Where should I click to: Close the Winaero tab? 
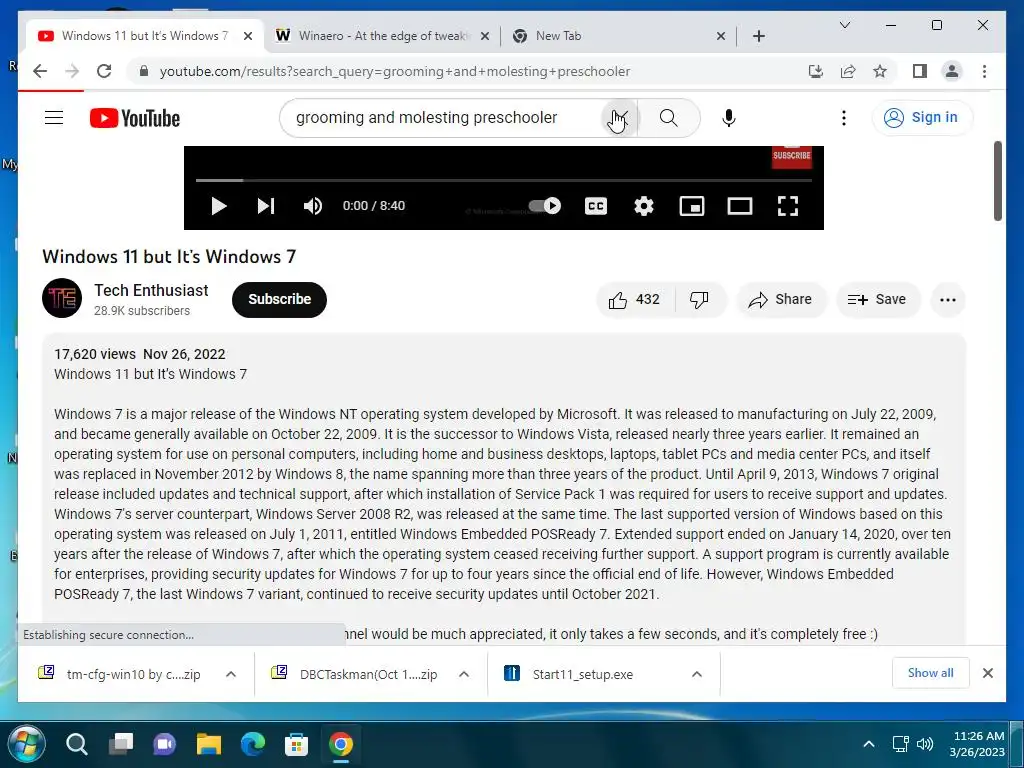[x=485, y=36]
